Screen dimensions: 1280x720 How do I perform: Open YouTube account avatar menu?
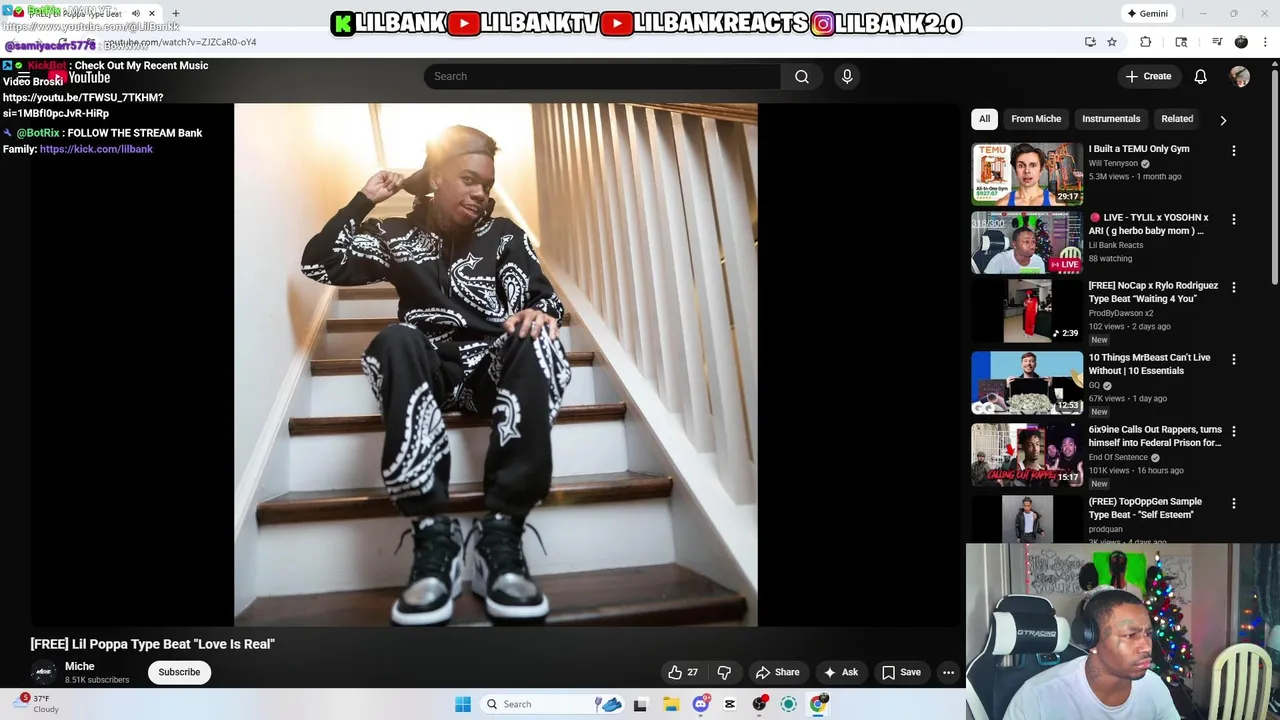pyautogui.click(x=1240, y=76)
